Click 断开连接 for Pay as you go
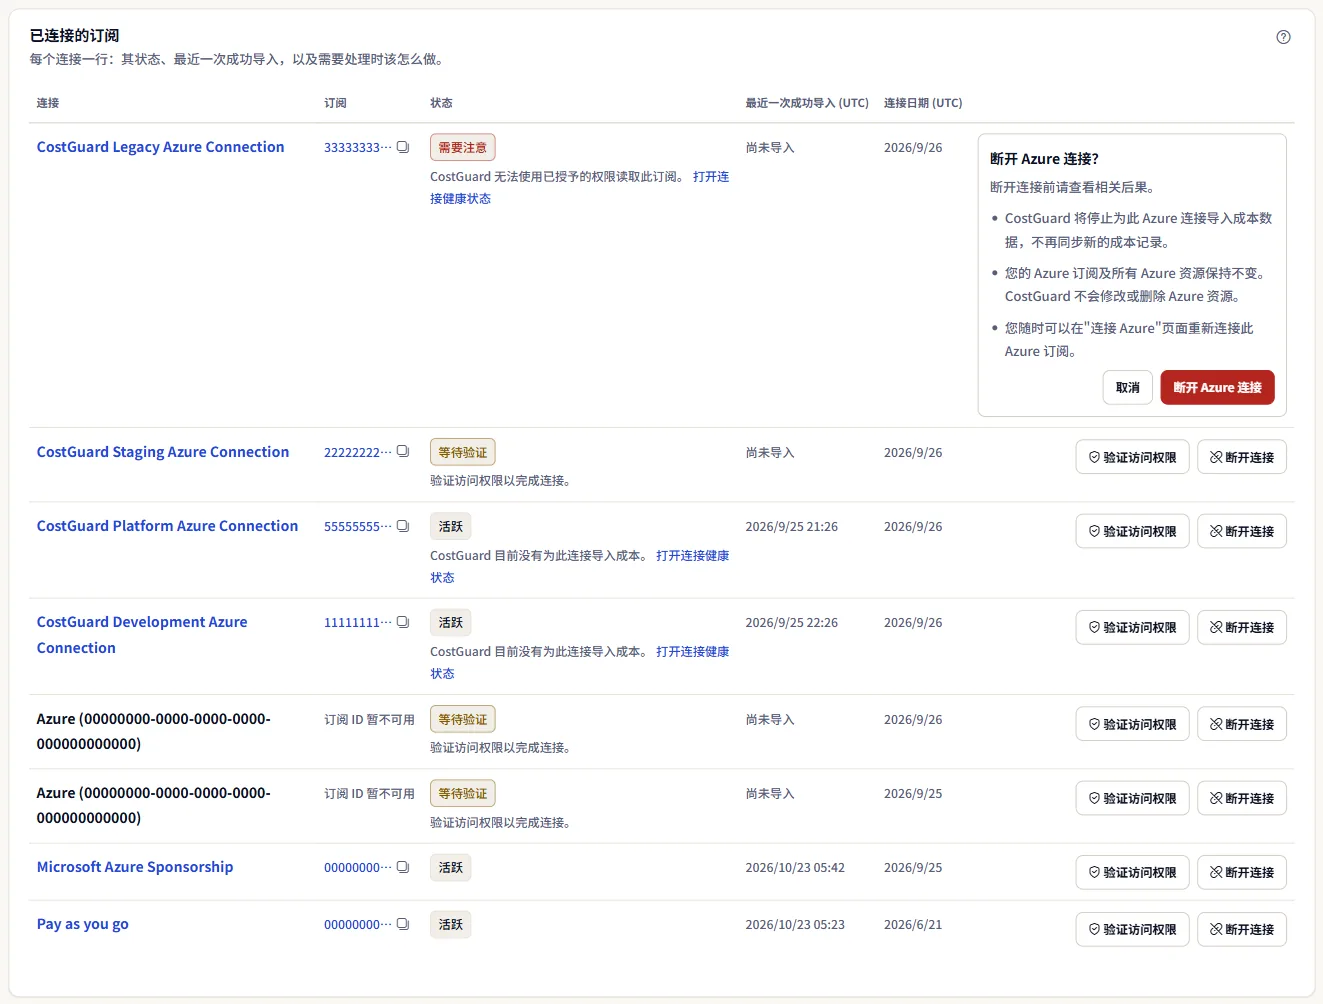 coord(1242,929)
